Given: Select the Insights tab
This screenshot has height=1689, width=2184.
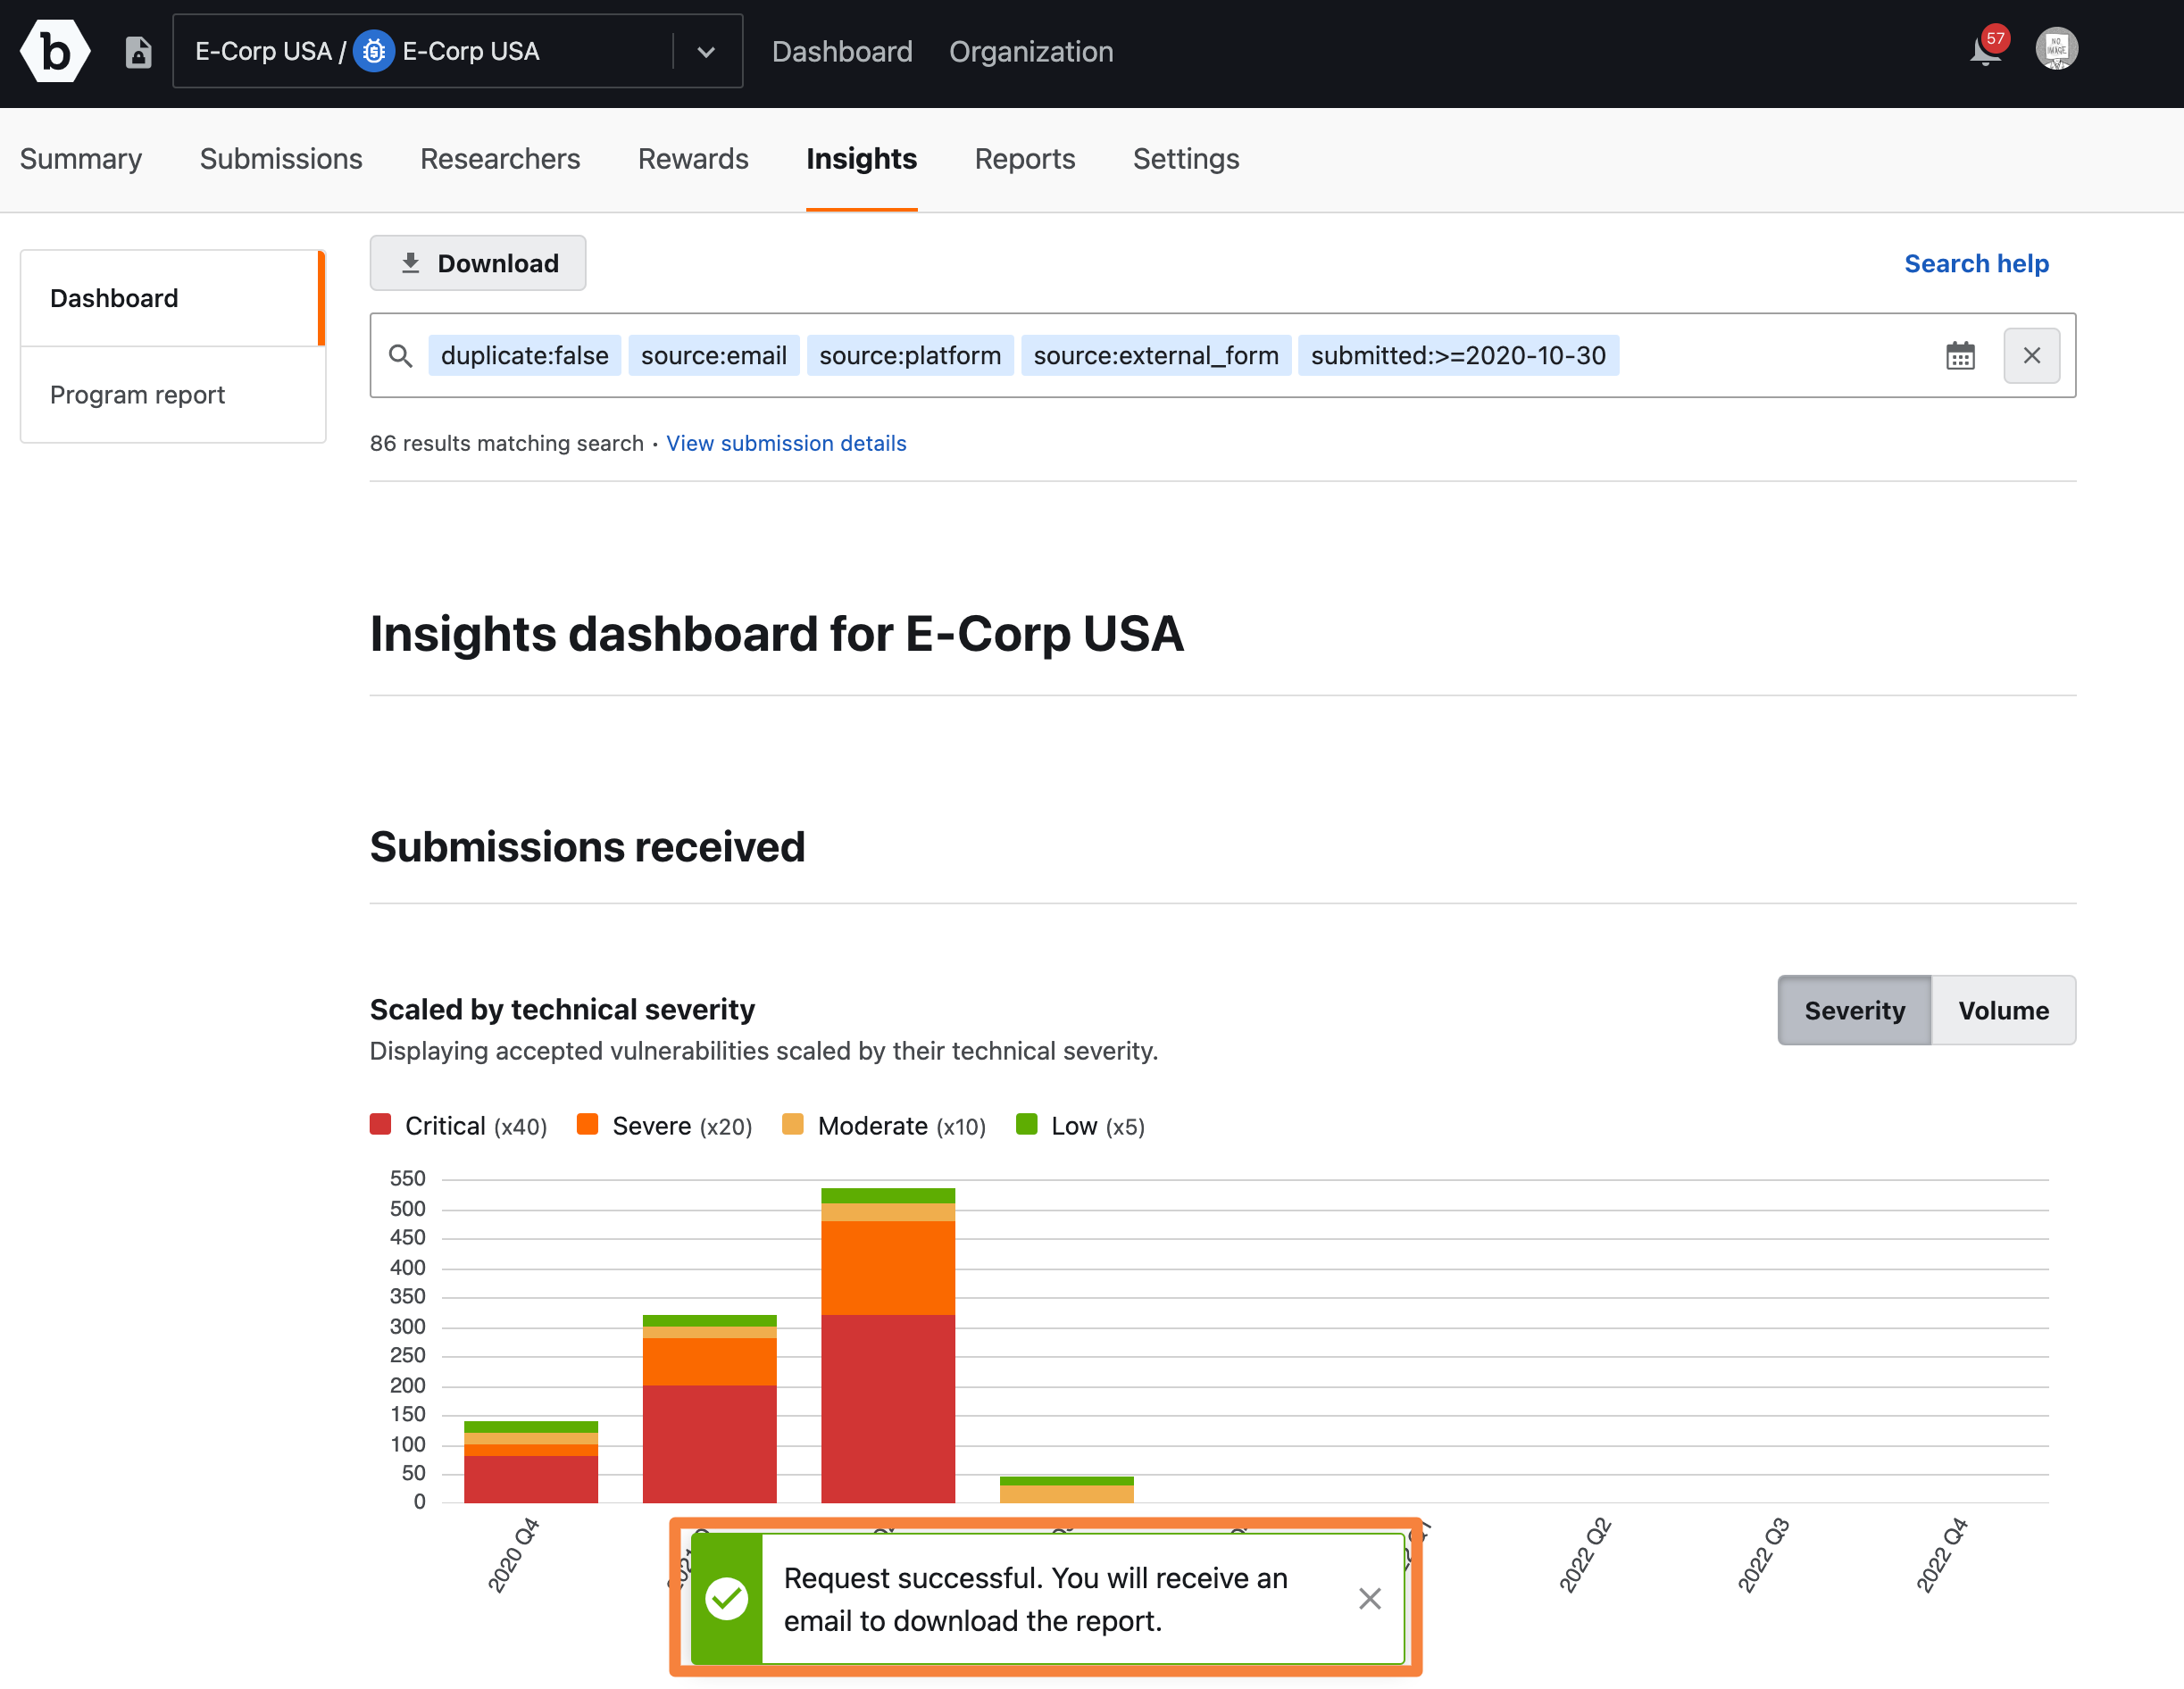Looking at the screenshot, I should pyautogui.click(x=862, y=160).
